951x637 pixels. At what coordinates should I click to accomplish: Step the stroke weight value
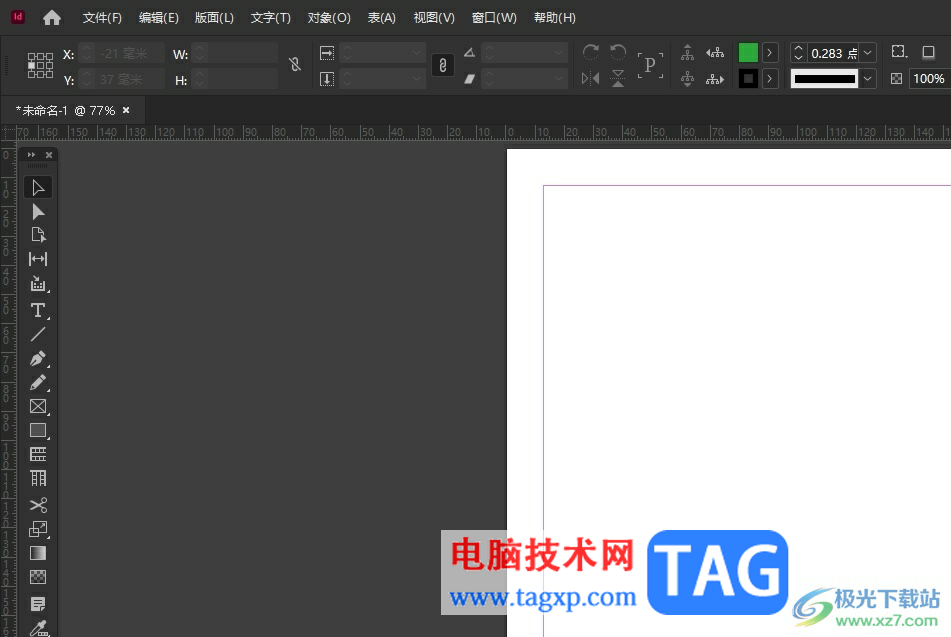798,53
